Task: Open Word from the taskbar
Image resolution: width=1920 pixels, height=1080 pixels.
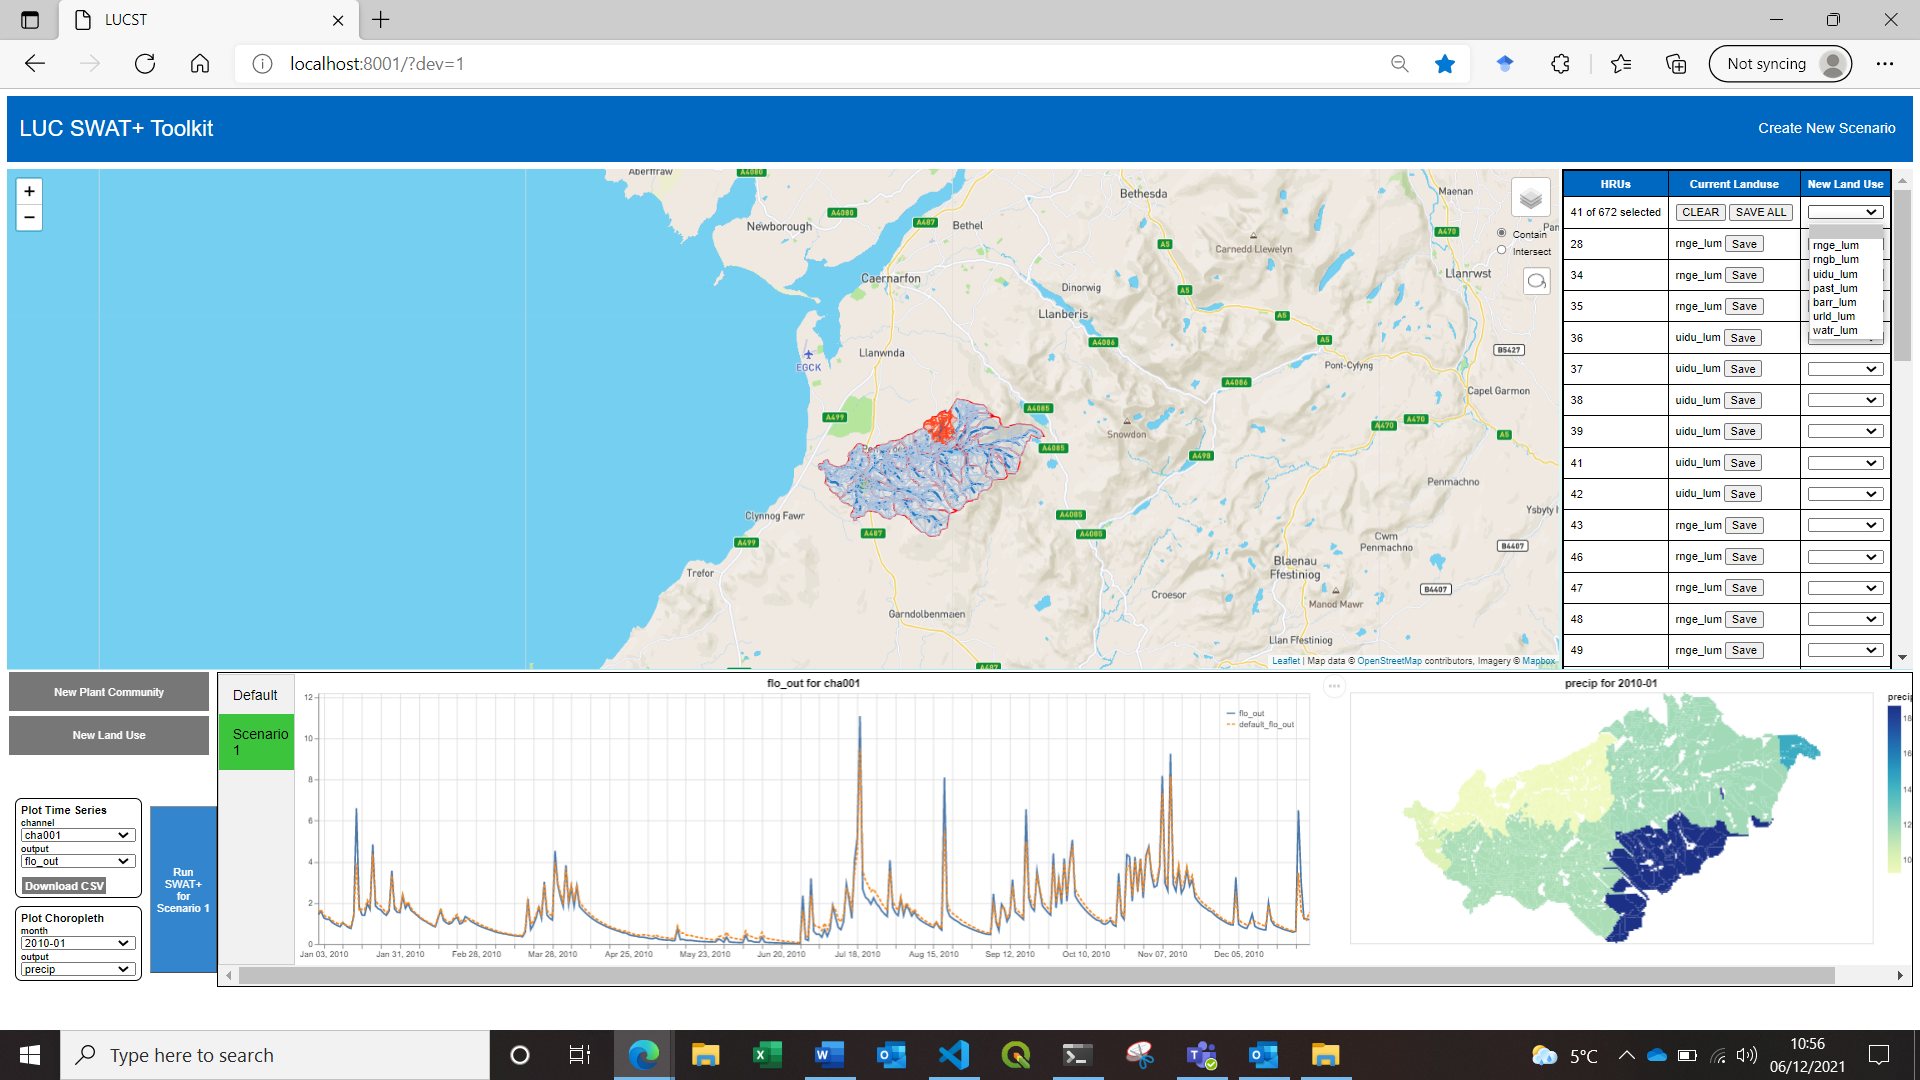Action: 829,1055
